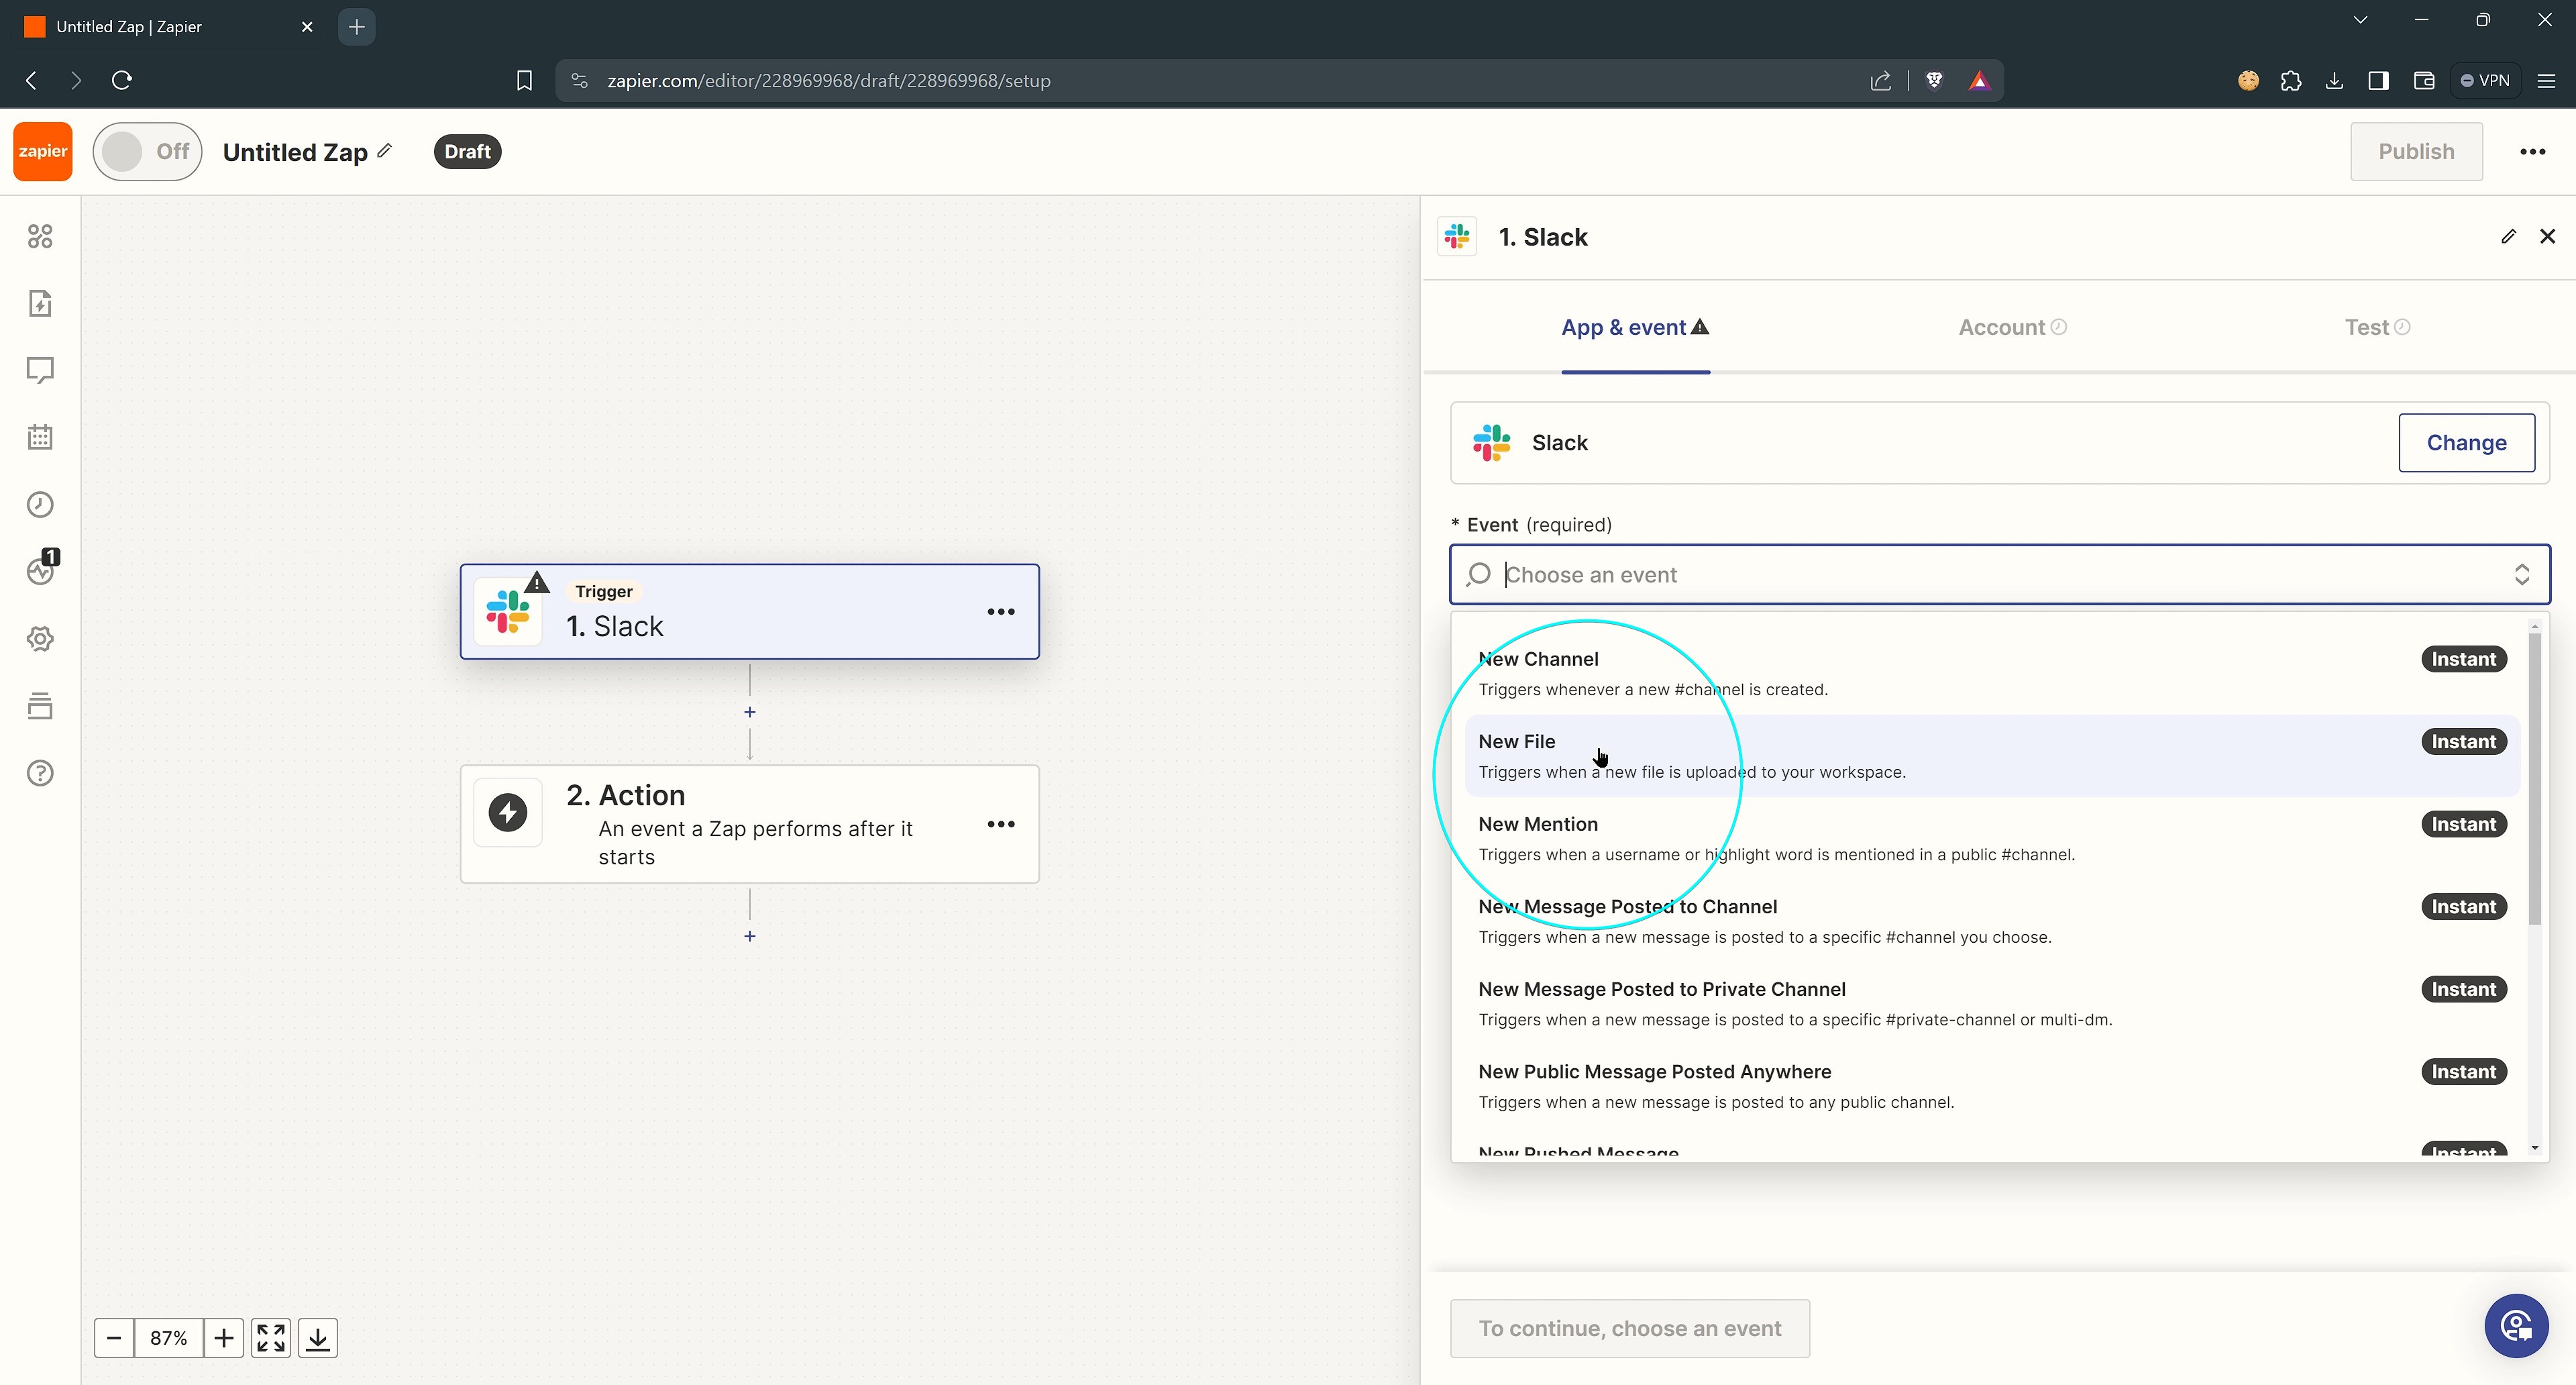This screenshot has height=1385, width=2576.
Task: Open the browser extensions puzzle icon
Action: coord(2291,80)
